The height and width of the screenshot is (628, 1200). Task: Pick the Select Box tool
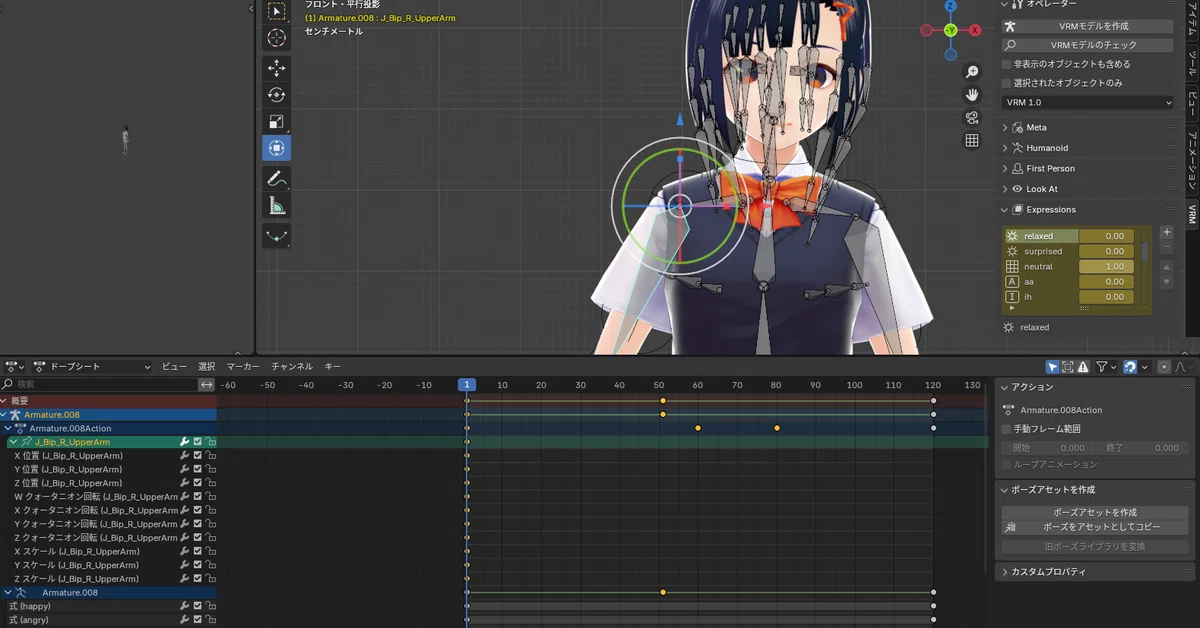(x=277, y=11)
